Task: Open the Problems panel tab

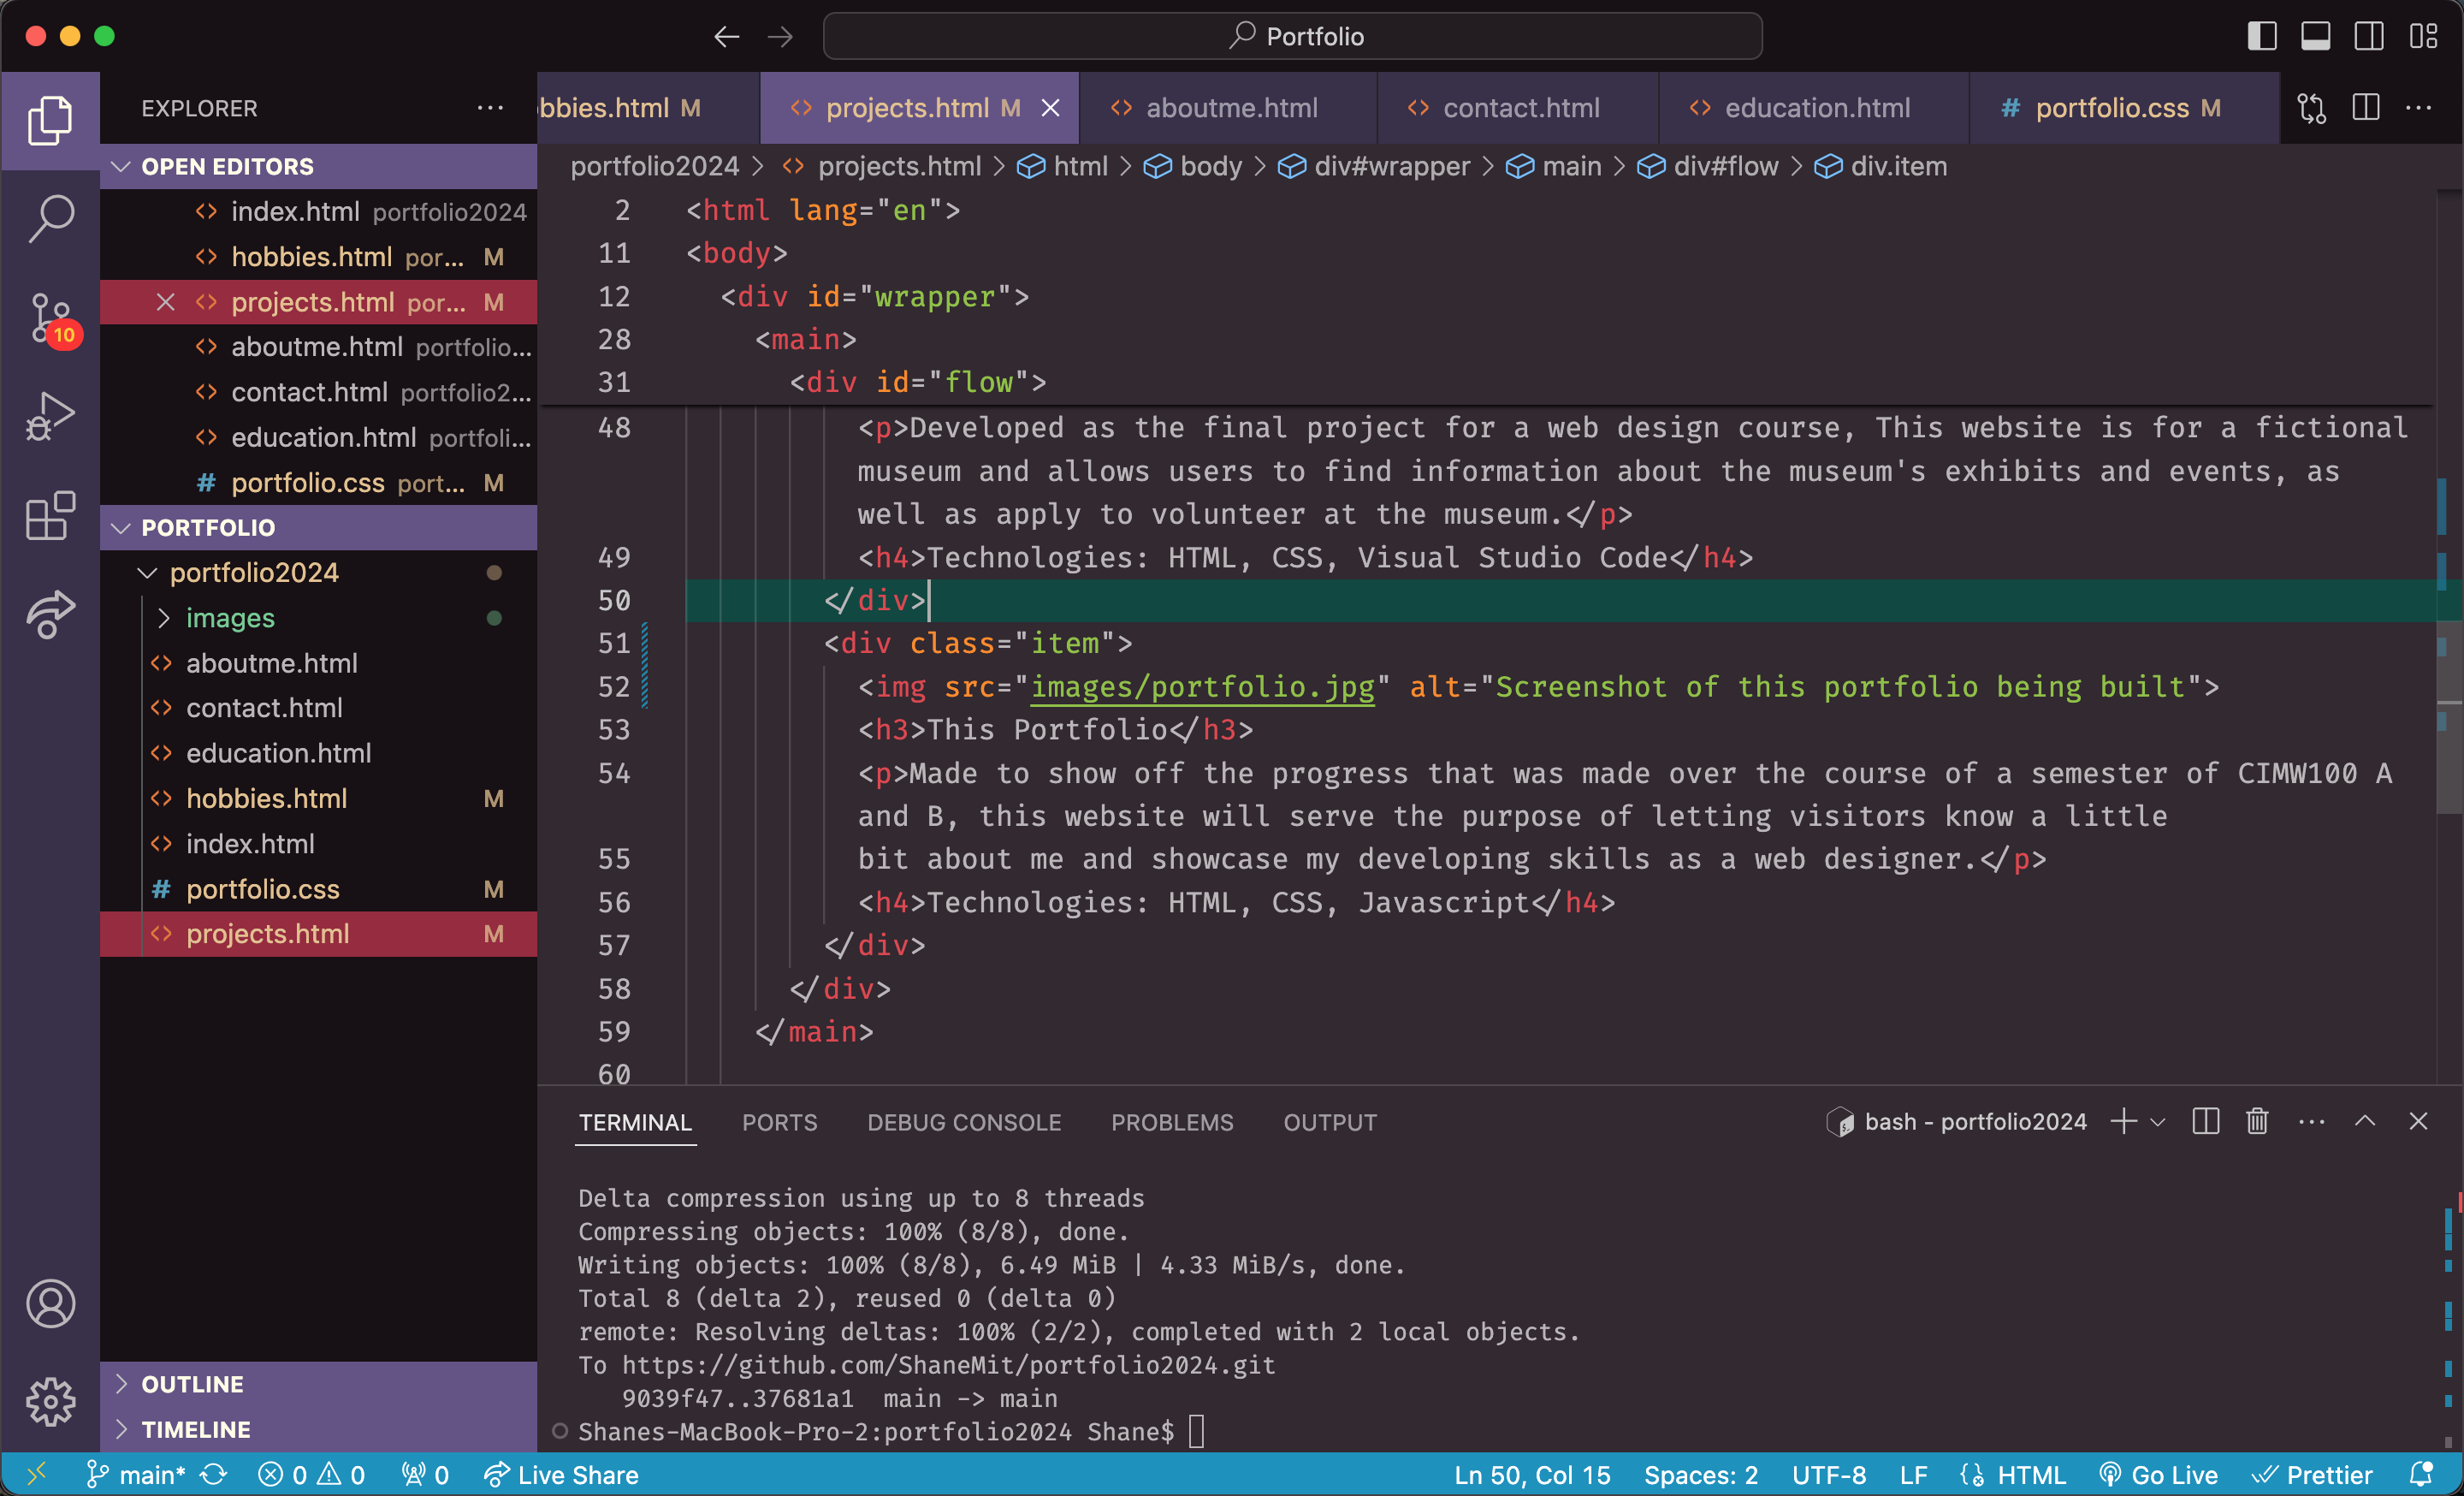Action: tap(1172, 1122)
